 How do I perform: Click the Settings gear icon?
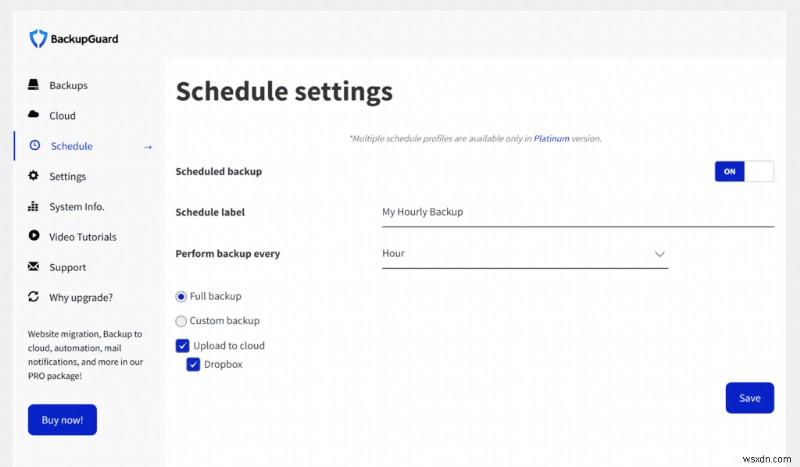pos(34,176)
